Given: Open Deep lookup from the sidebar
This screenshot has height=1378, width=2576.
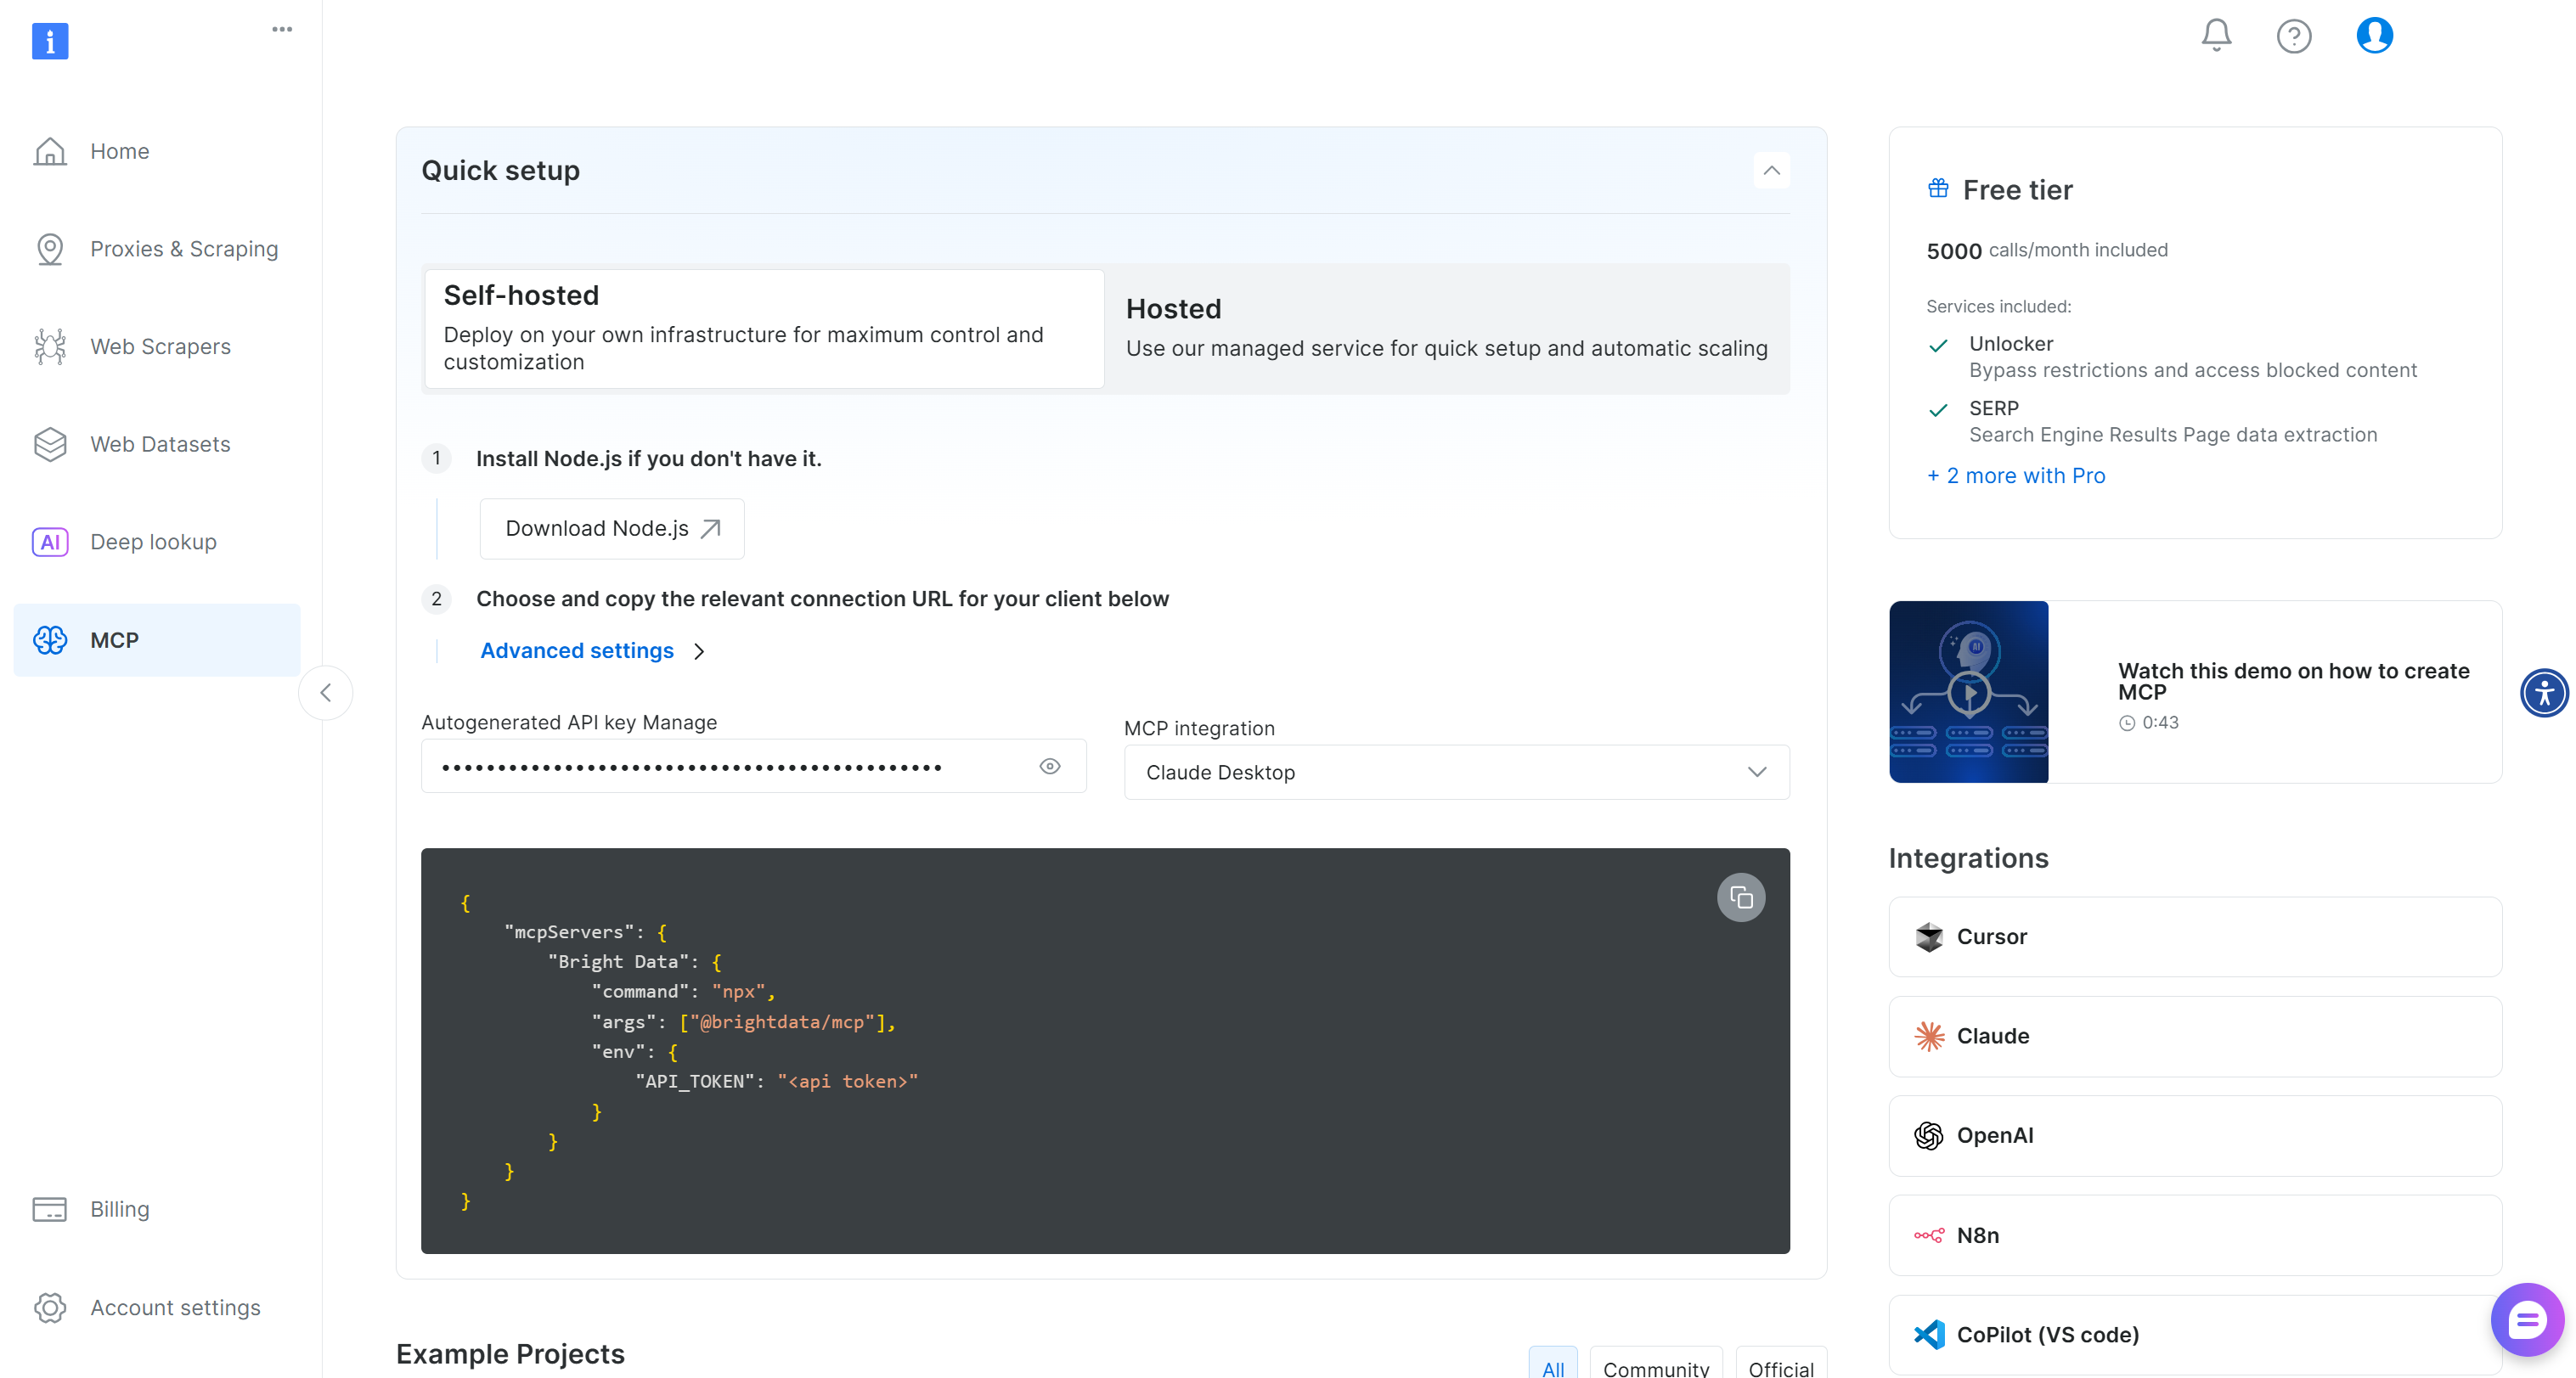Looking at the screenshot, I should click(x=152, y=541).
